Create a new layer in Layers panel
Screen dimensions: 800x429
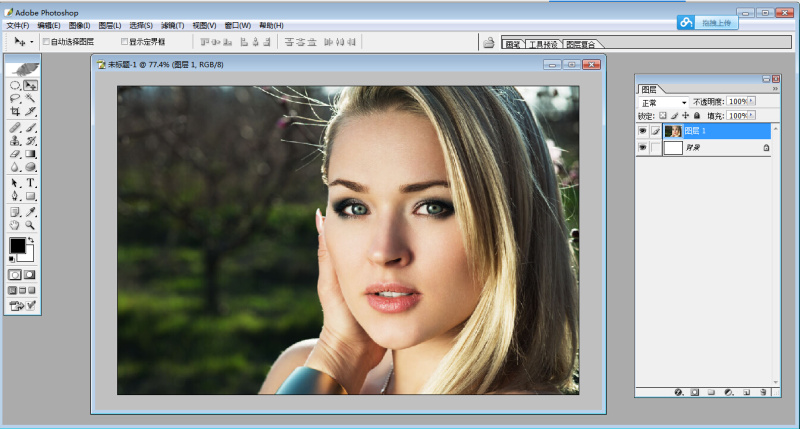[746, 392]
